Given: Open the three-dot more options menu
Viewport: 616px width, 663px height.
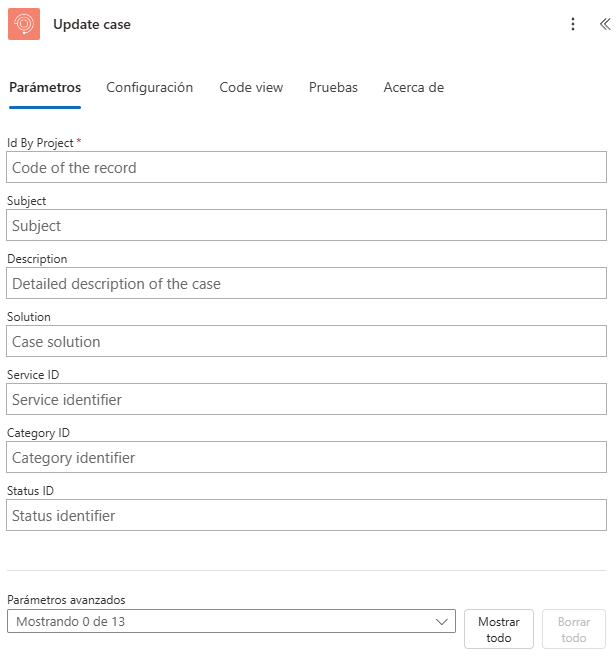Looking at the screenshot, I should pyautogui.click(x=573, y=24).
